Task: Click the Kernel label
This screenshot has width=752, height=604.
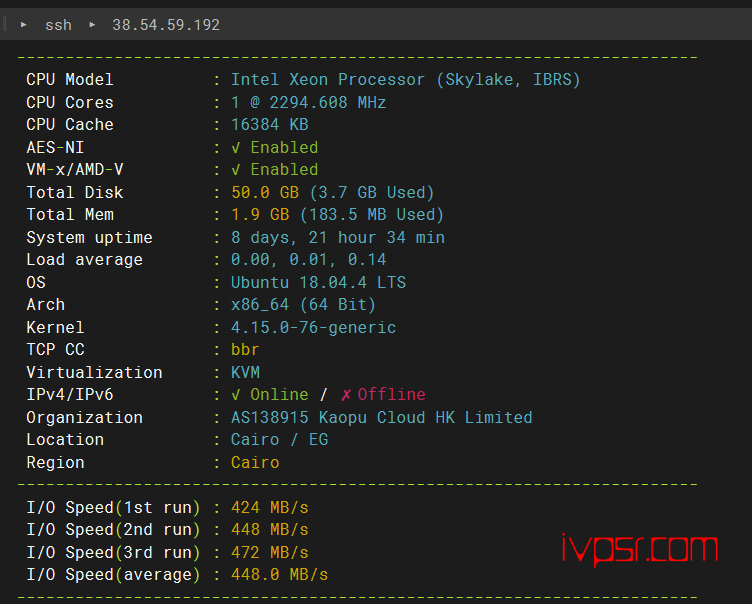Action: 55,327
